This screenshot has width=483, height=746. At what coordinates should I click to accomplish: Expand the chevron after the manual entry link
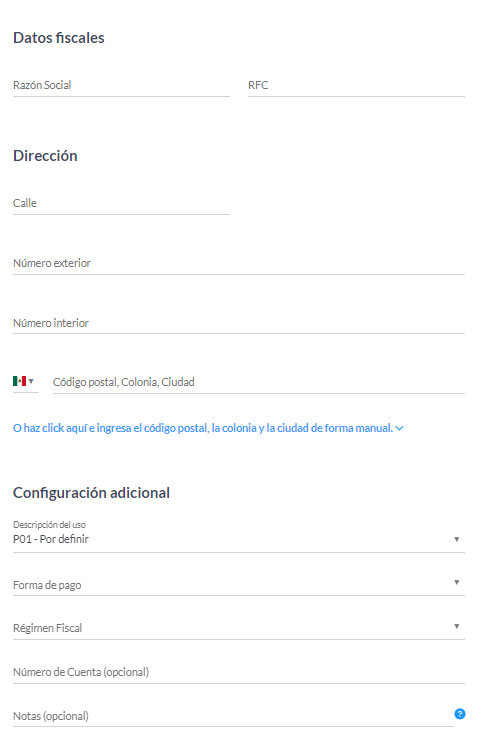[x=400, y=429]
